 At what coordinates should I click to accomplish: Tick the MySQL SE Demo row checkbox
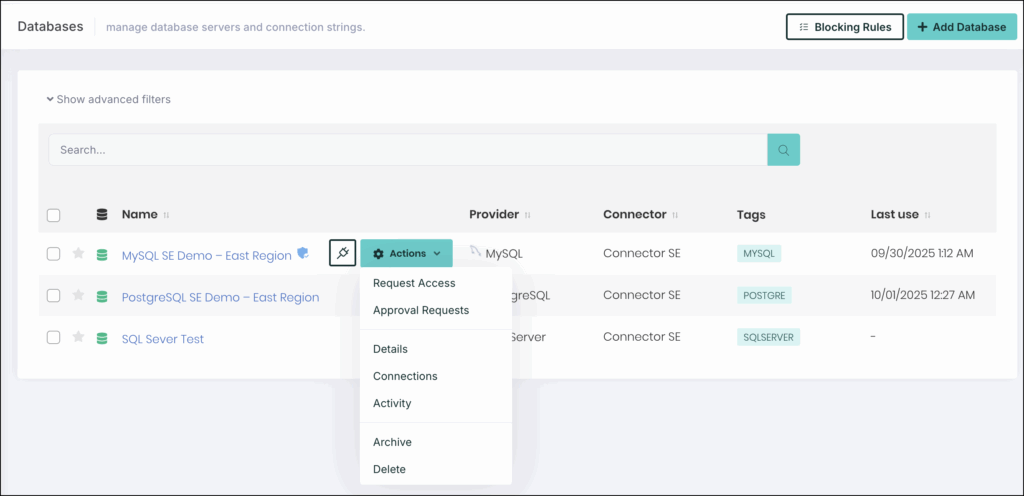point(54,254)
